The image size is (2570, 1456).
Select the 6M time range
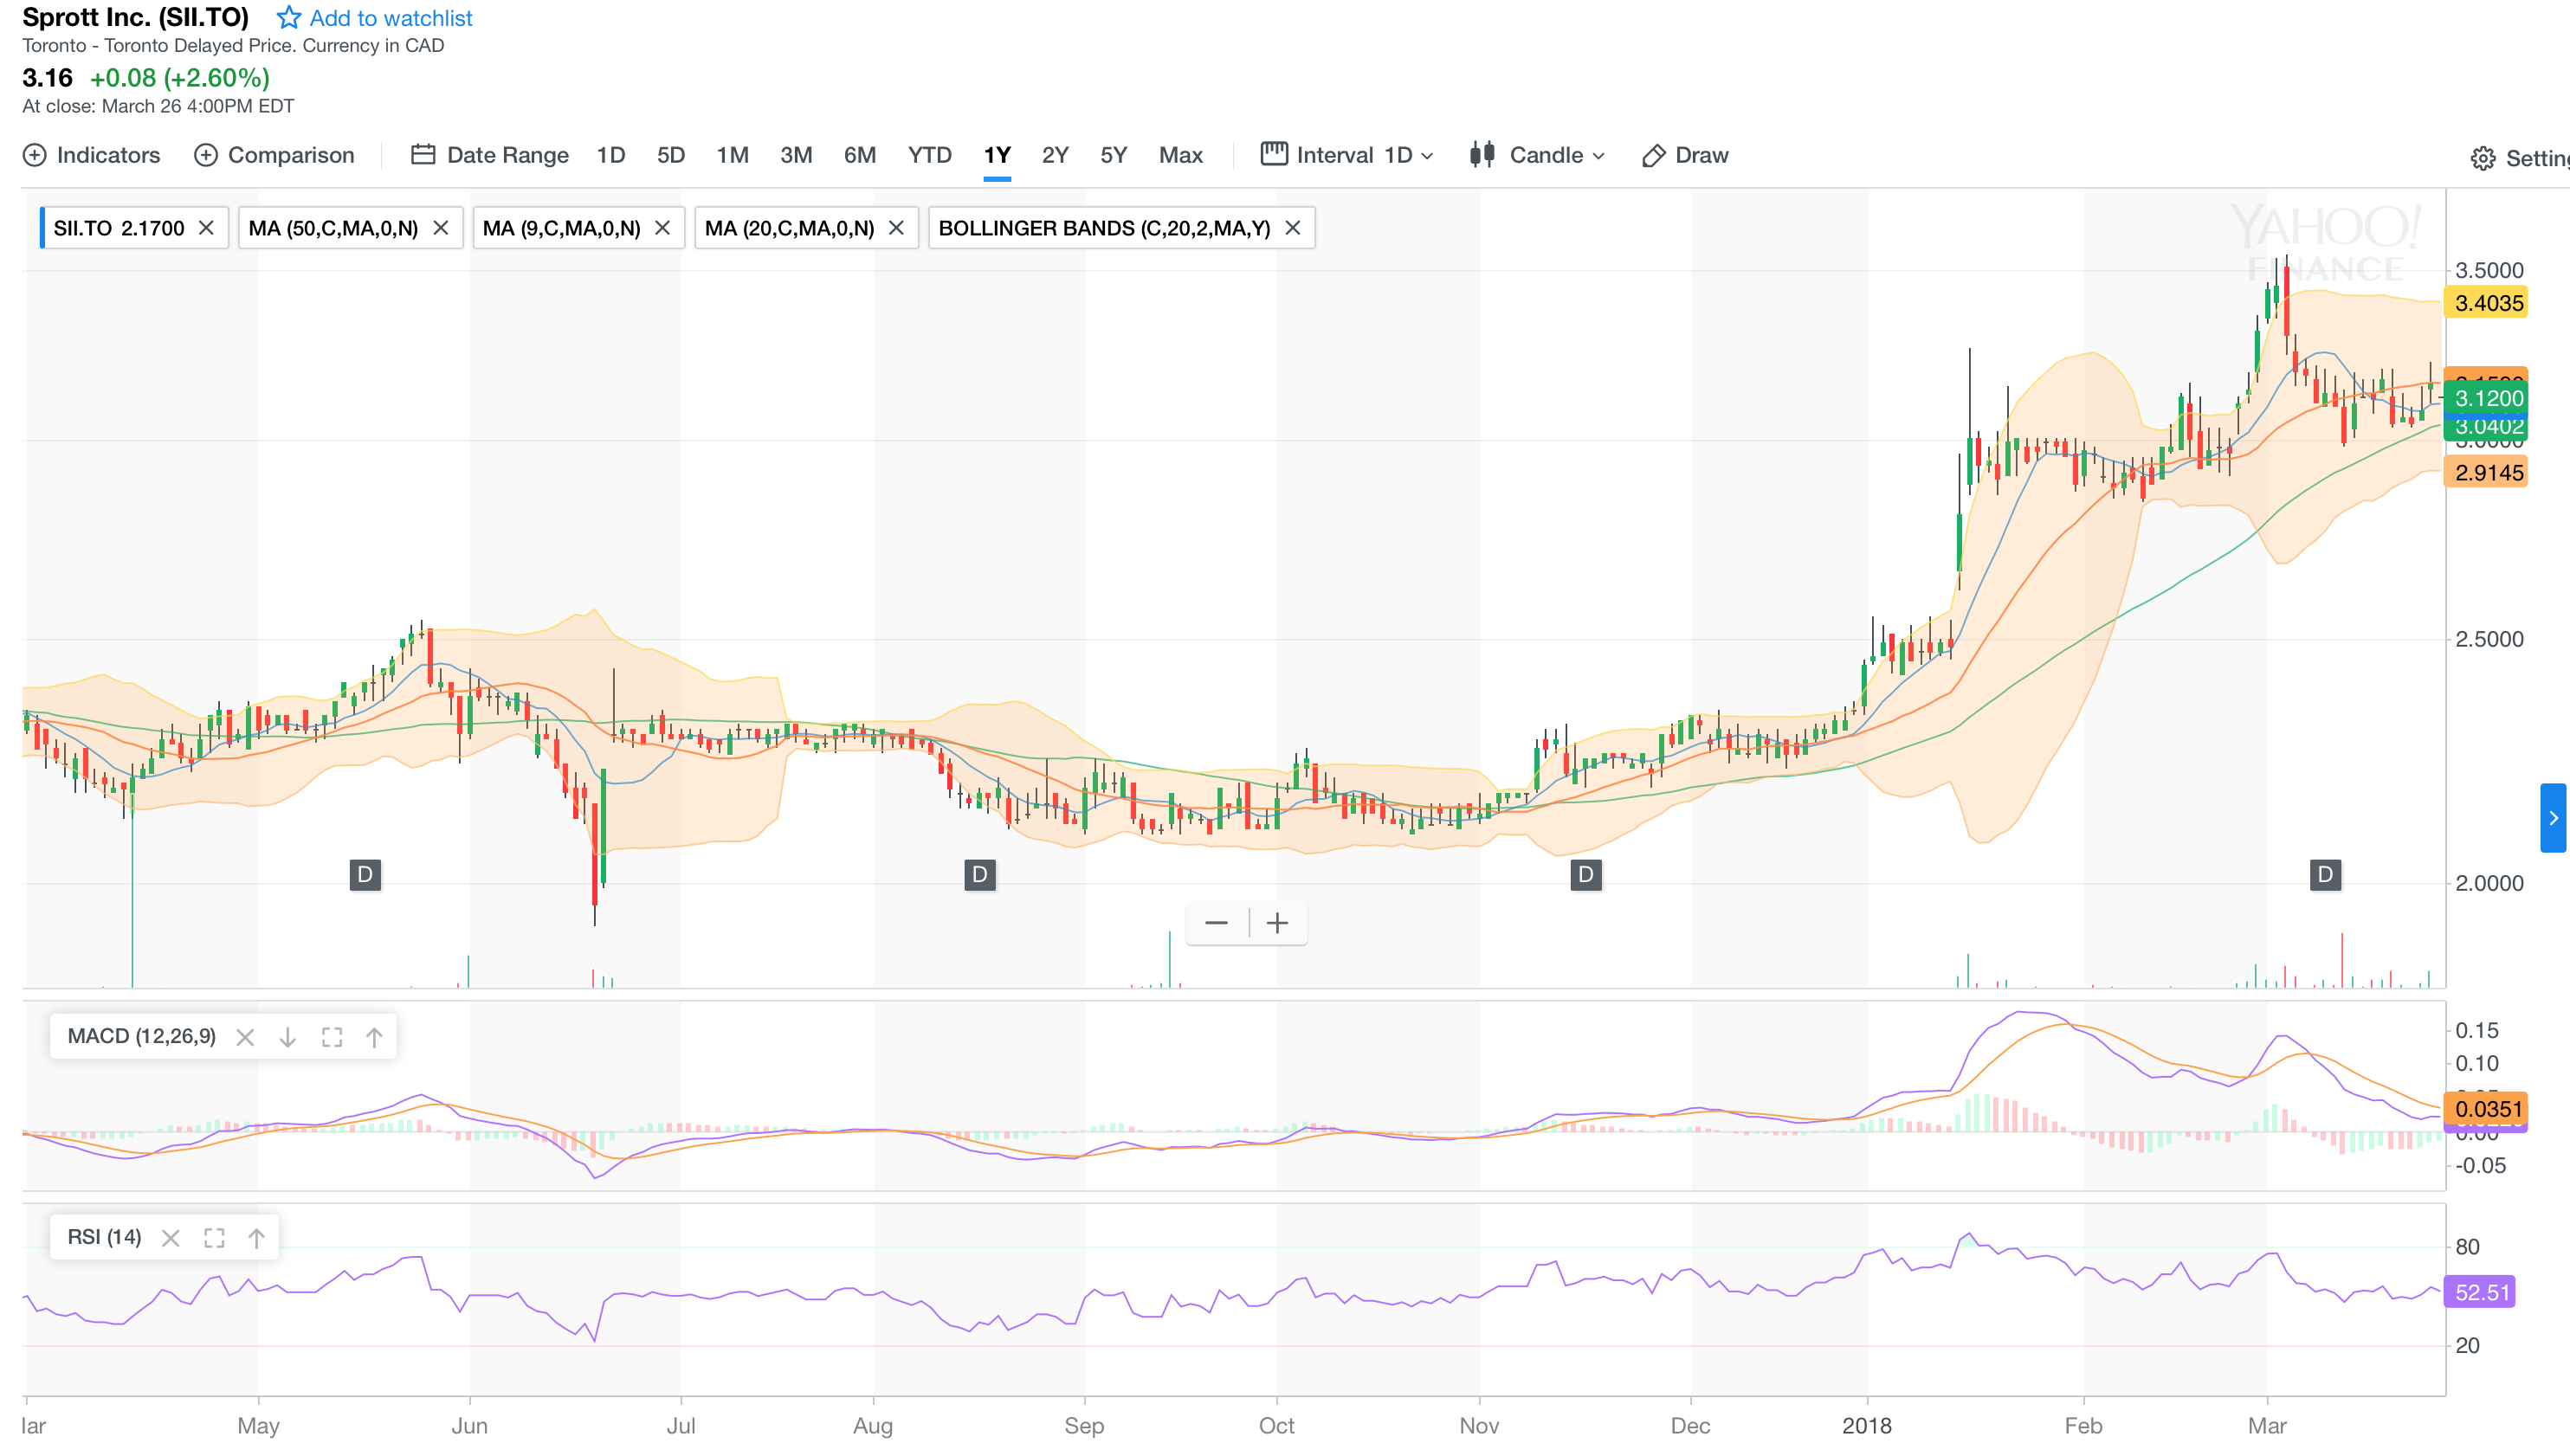pyautogui.click(x=859, y=155)
